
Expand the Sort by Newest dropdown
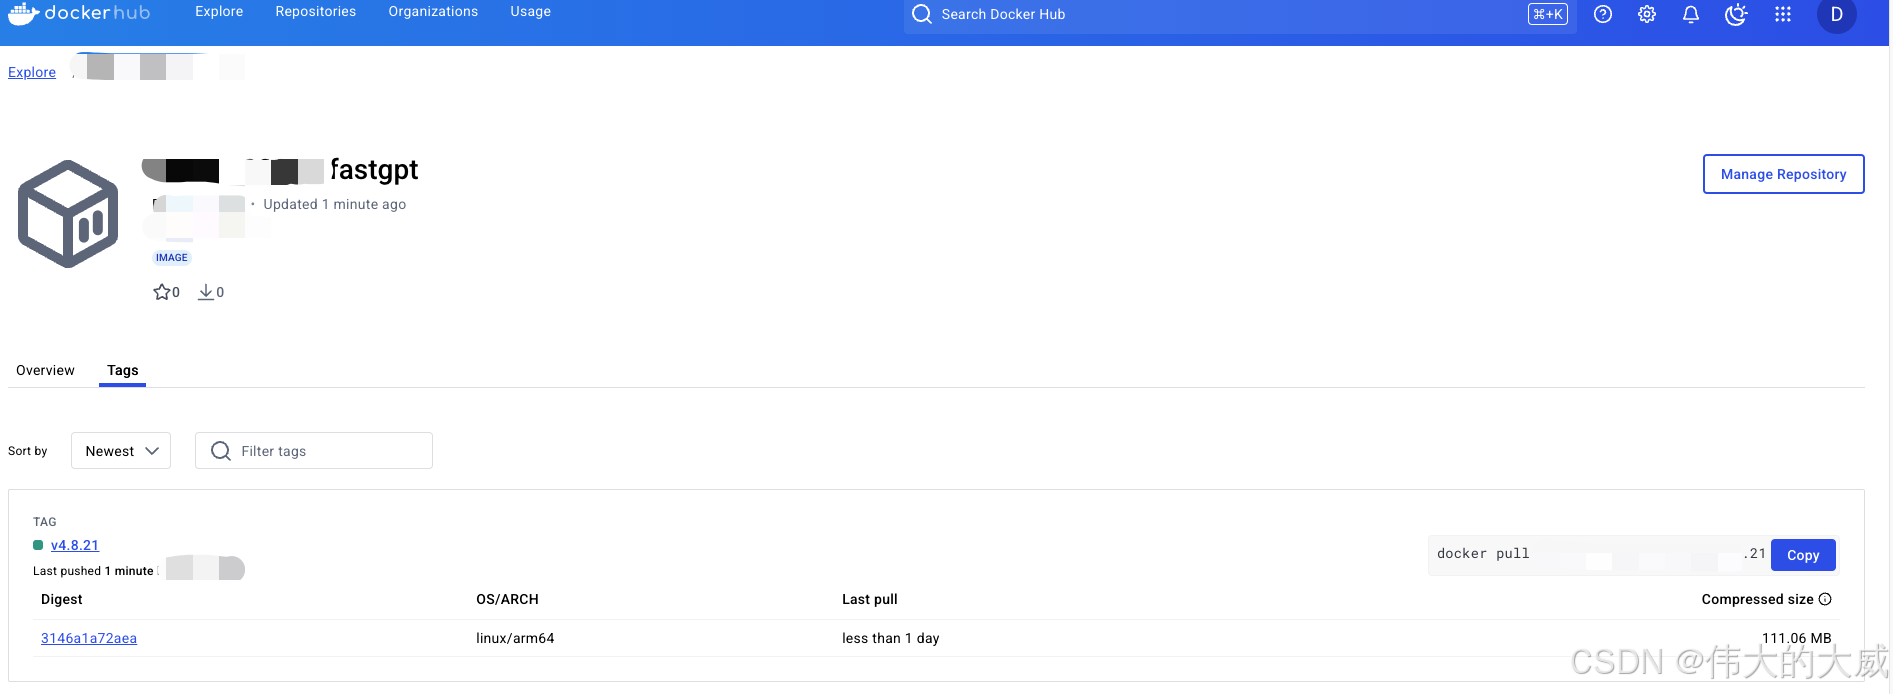click(121, 451)
